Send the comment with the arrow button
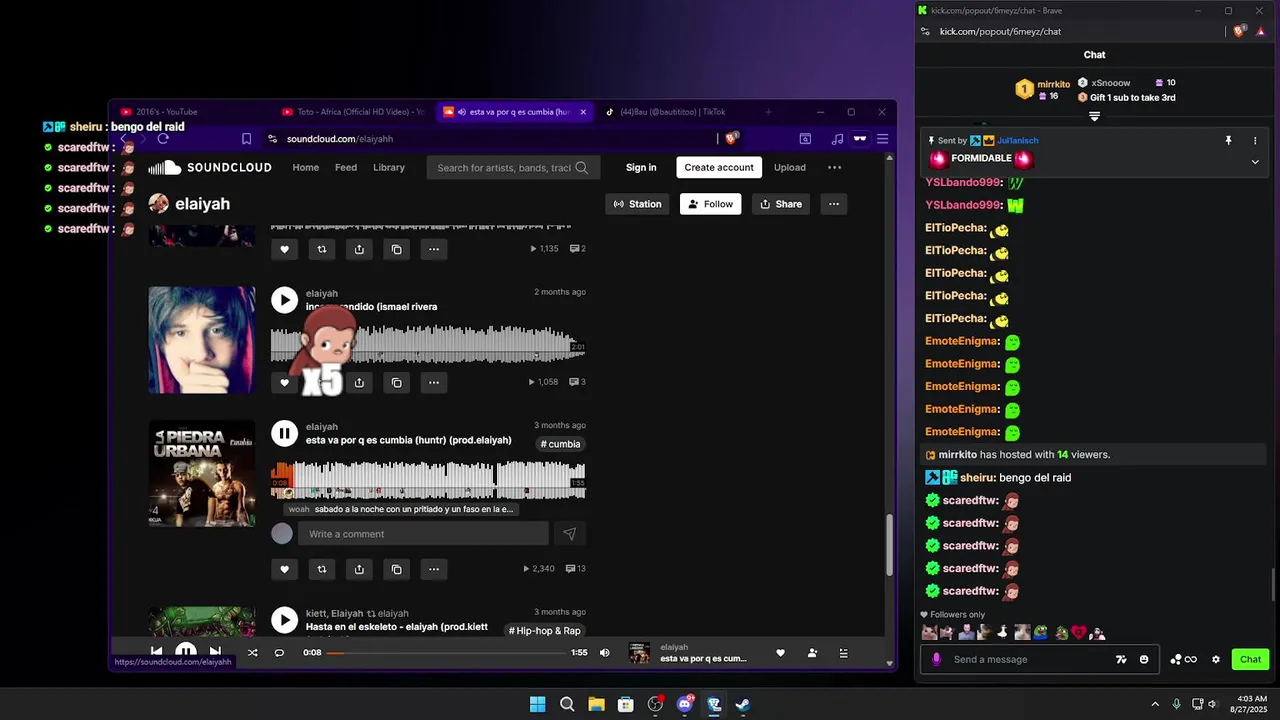 pos(569,534)
